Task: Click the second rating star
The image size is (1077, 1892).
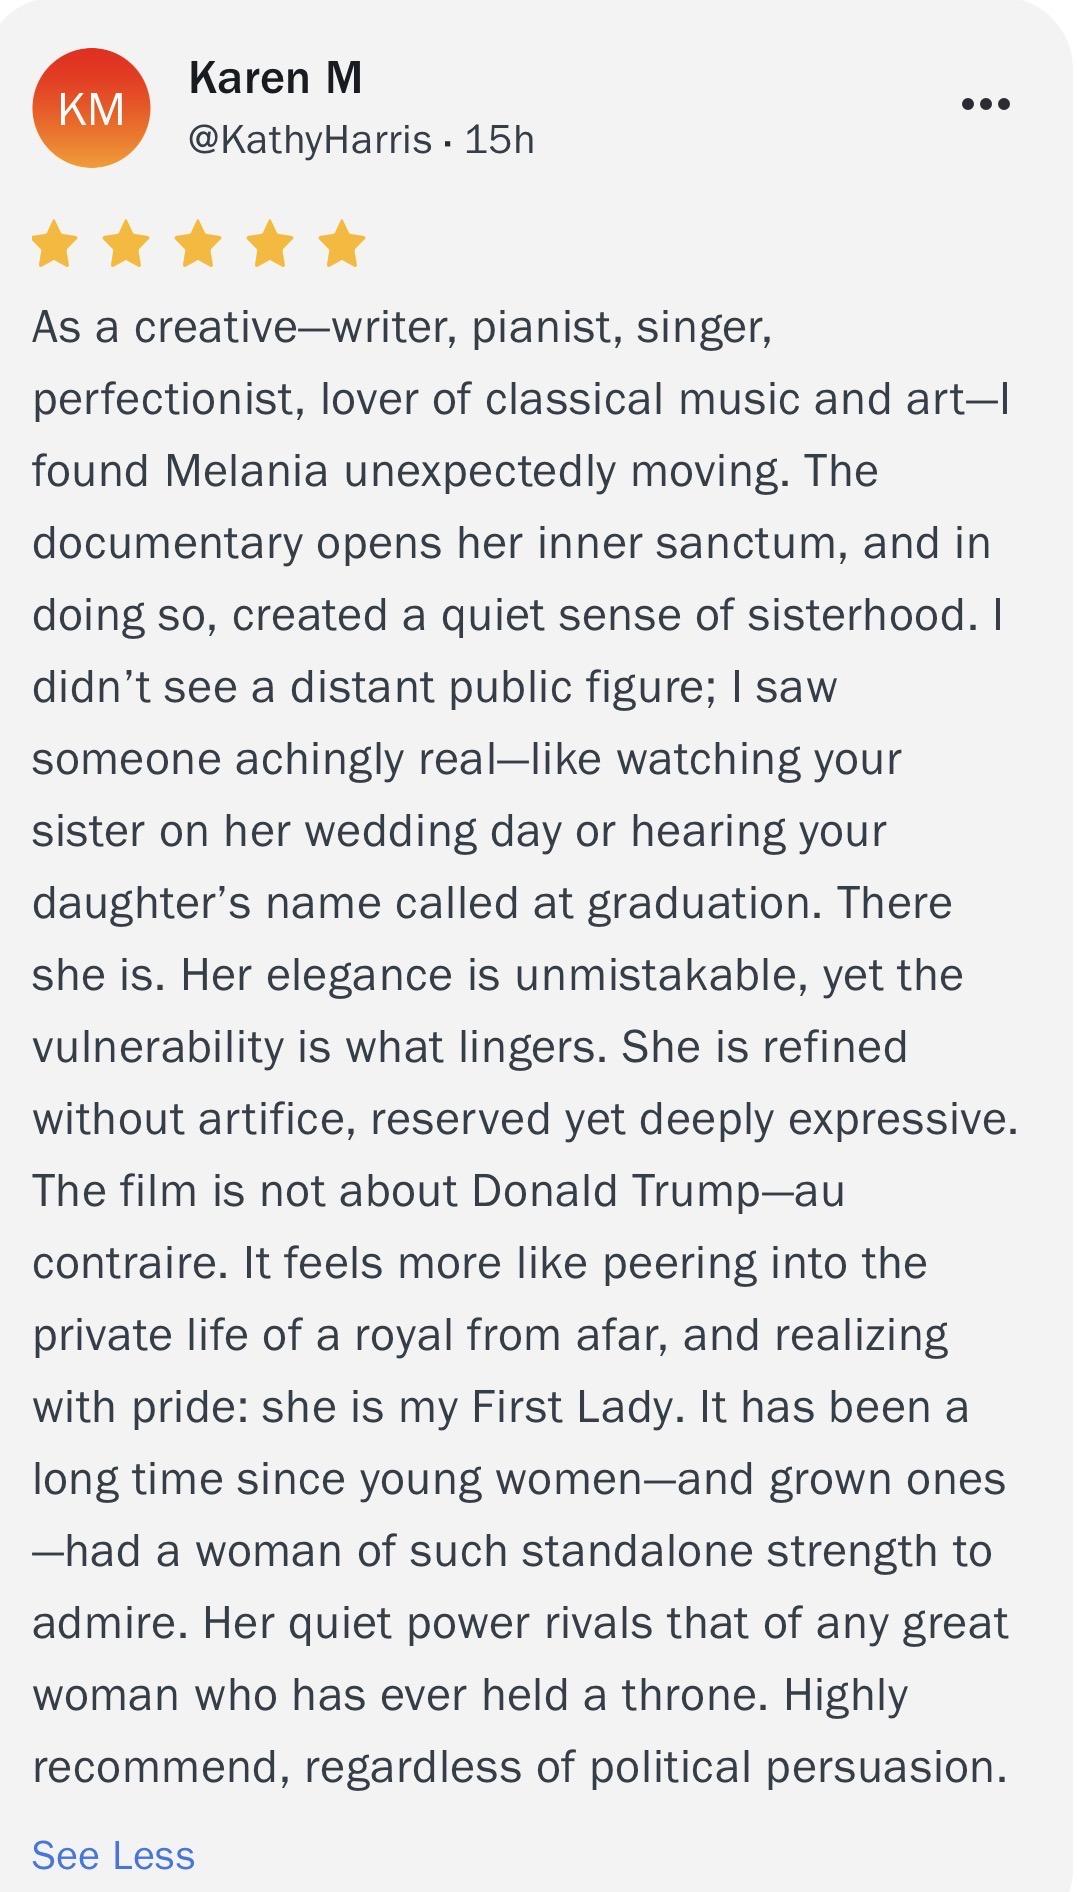Action: 127,244
